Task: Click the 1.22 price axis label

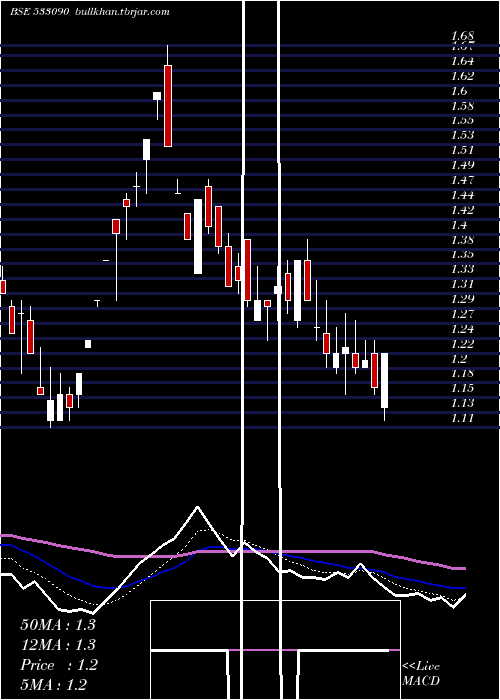Action: (x=462, y=343)
